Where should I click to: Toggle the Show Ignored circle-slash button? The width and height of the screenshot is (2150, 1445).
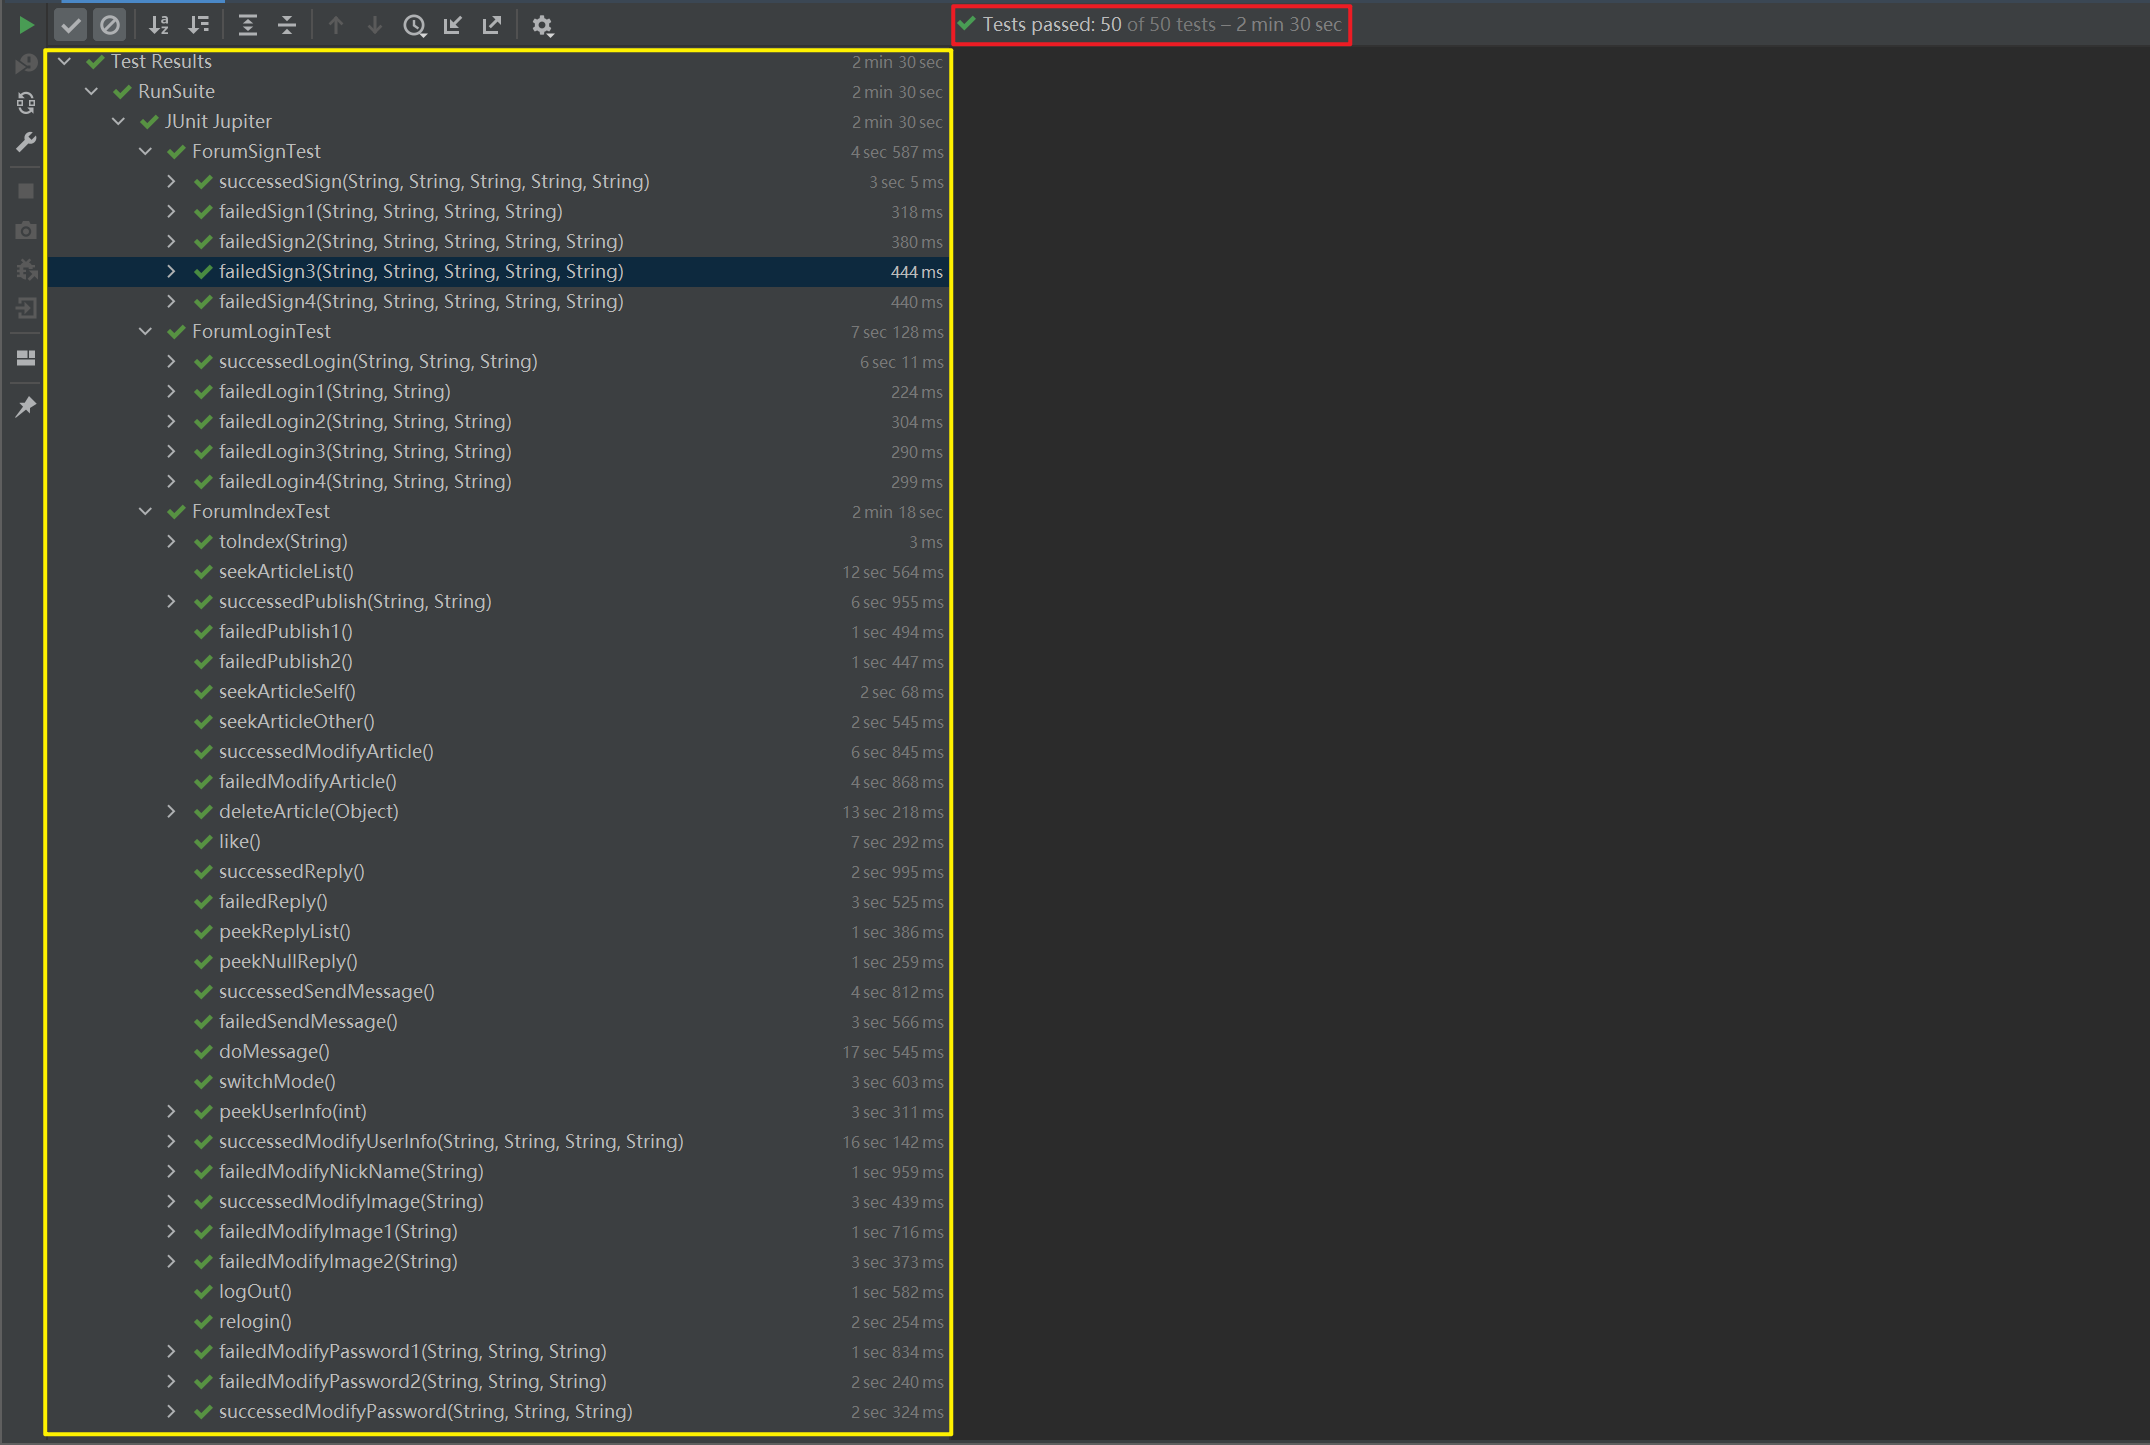coord(110,25)
